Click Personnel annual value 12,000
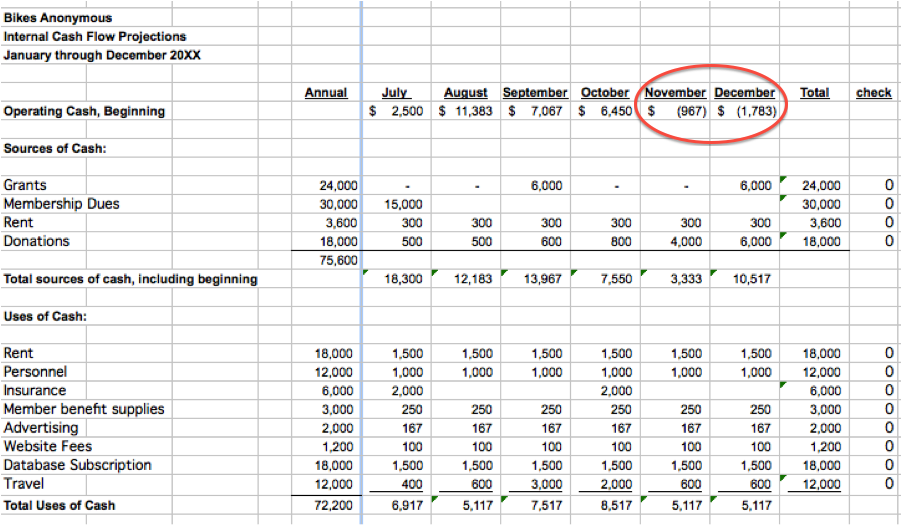 (x=334, y=372)
